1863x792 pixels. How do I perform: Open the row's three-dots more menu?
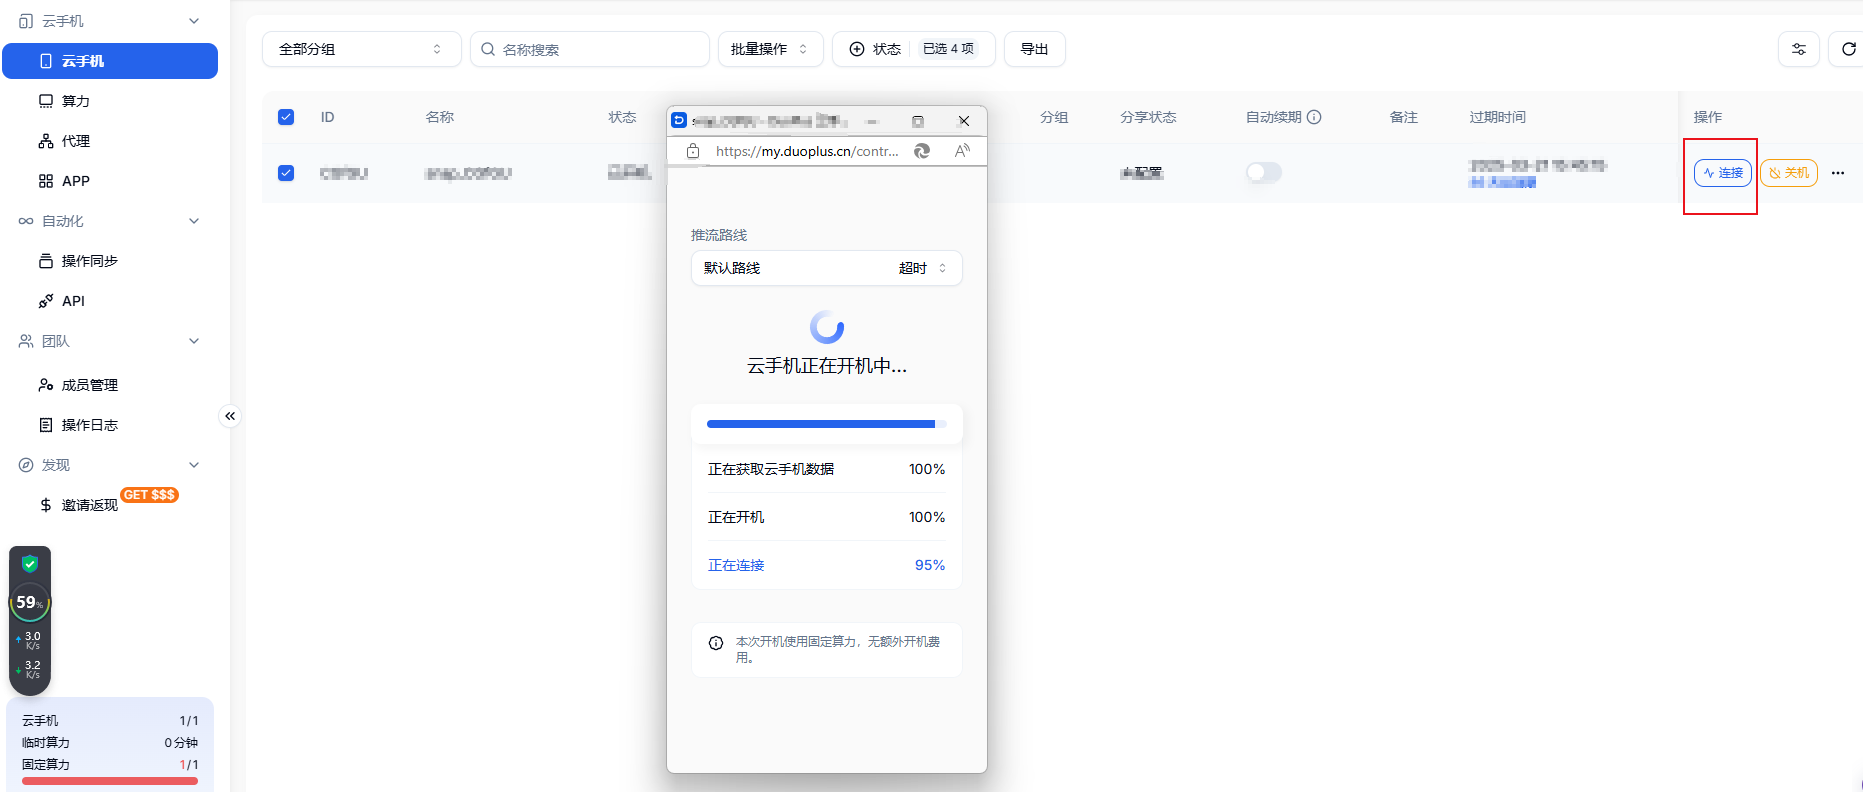[x=1838, y=173]
